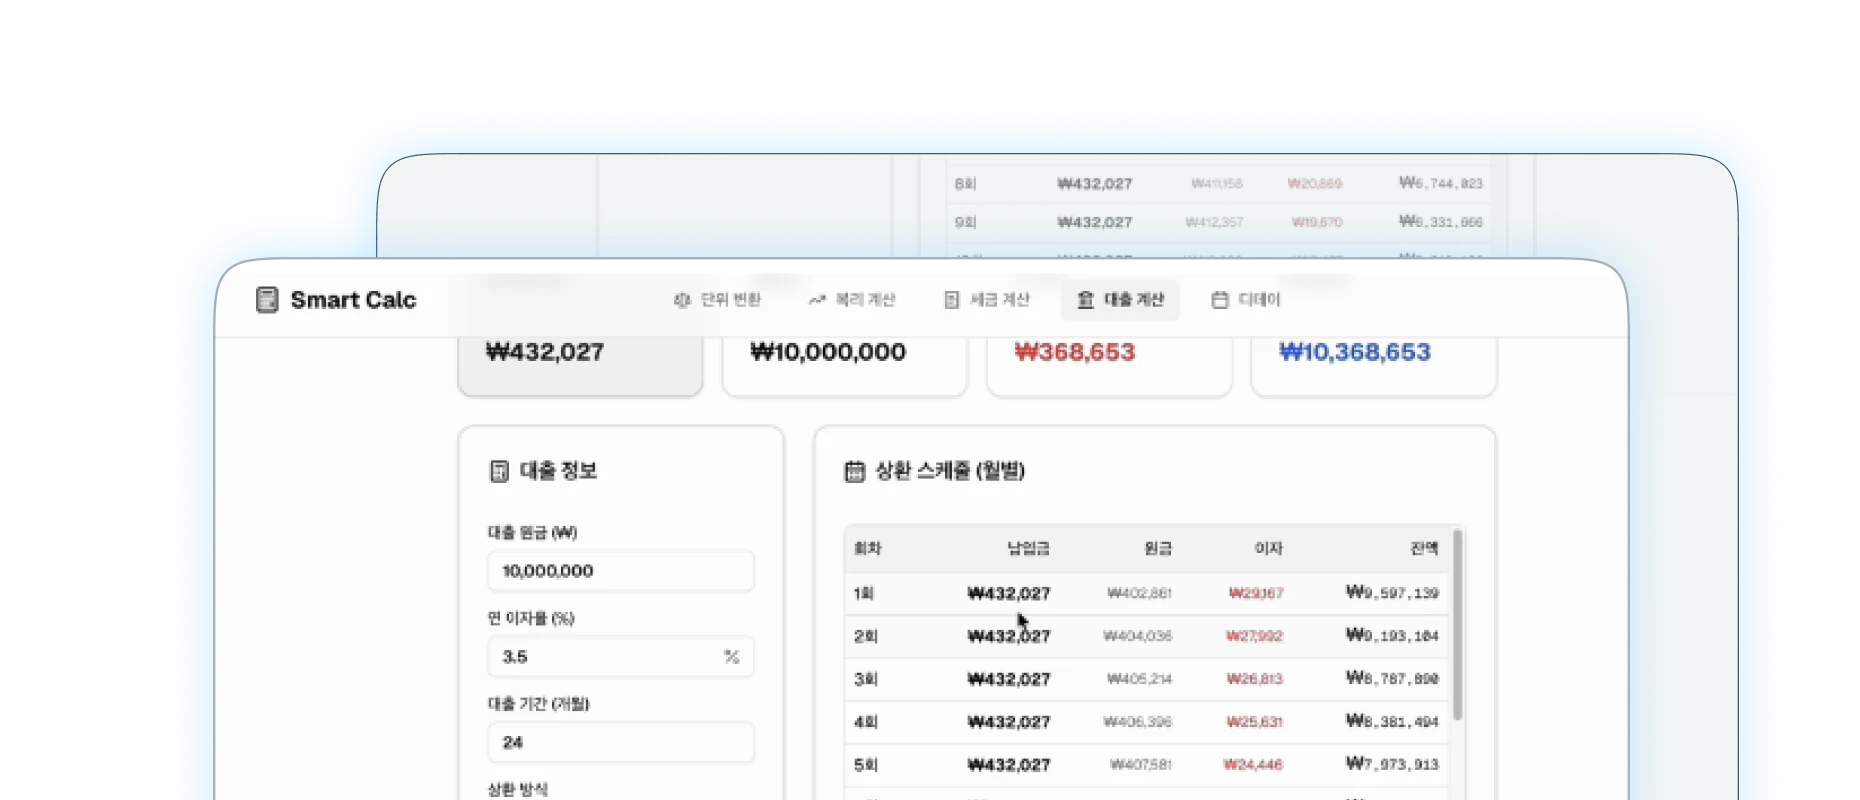
Task: Click the 납입금 column header
Action: click(1029, 548)
